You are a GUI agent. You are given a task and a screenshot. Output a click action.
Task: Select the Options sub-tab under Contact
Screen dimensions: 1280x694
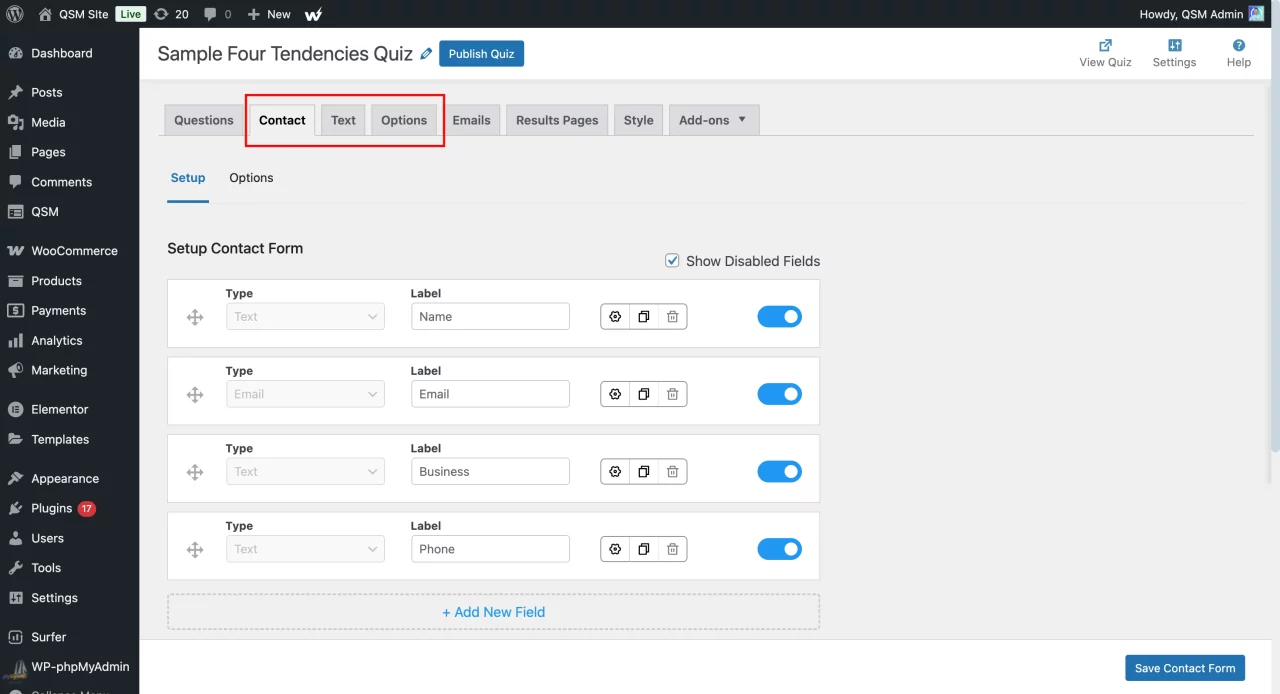(x=251, y=178)
